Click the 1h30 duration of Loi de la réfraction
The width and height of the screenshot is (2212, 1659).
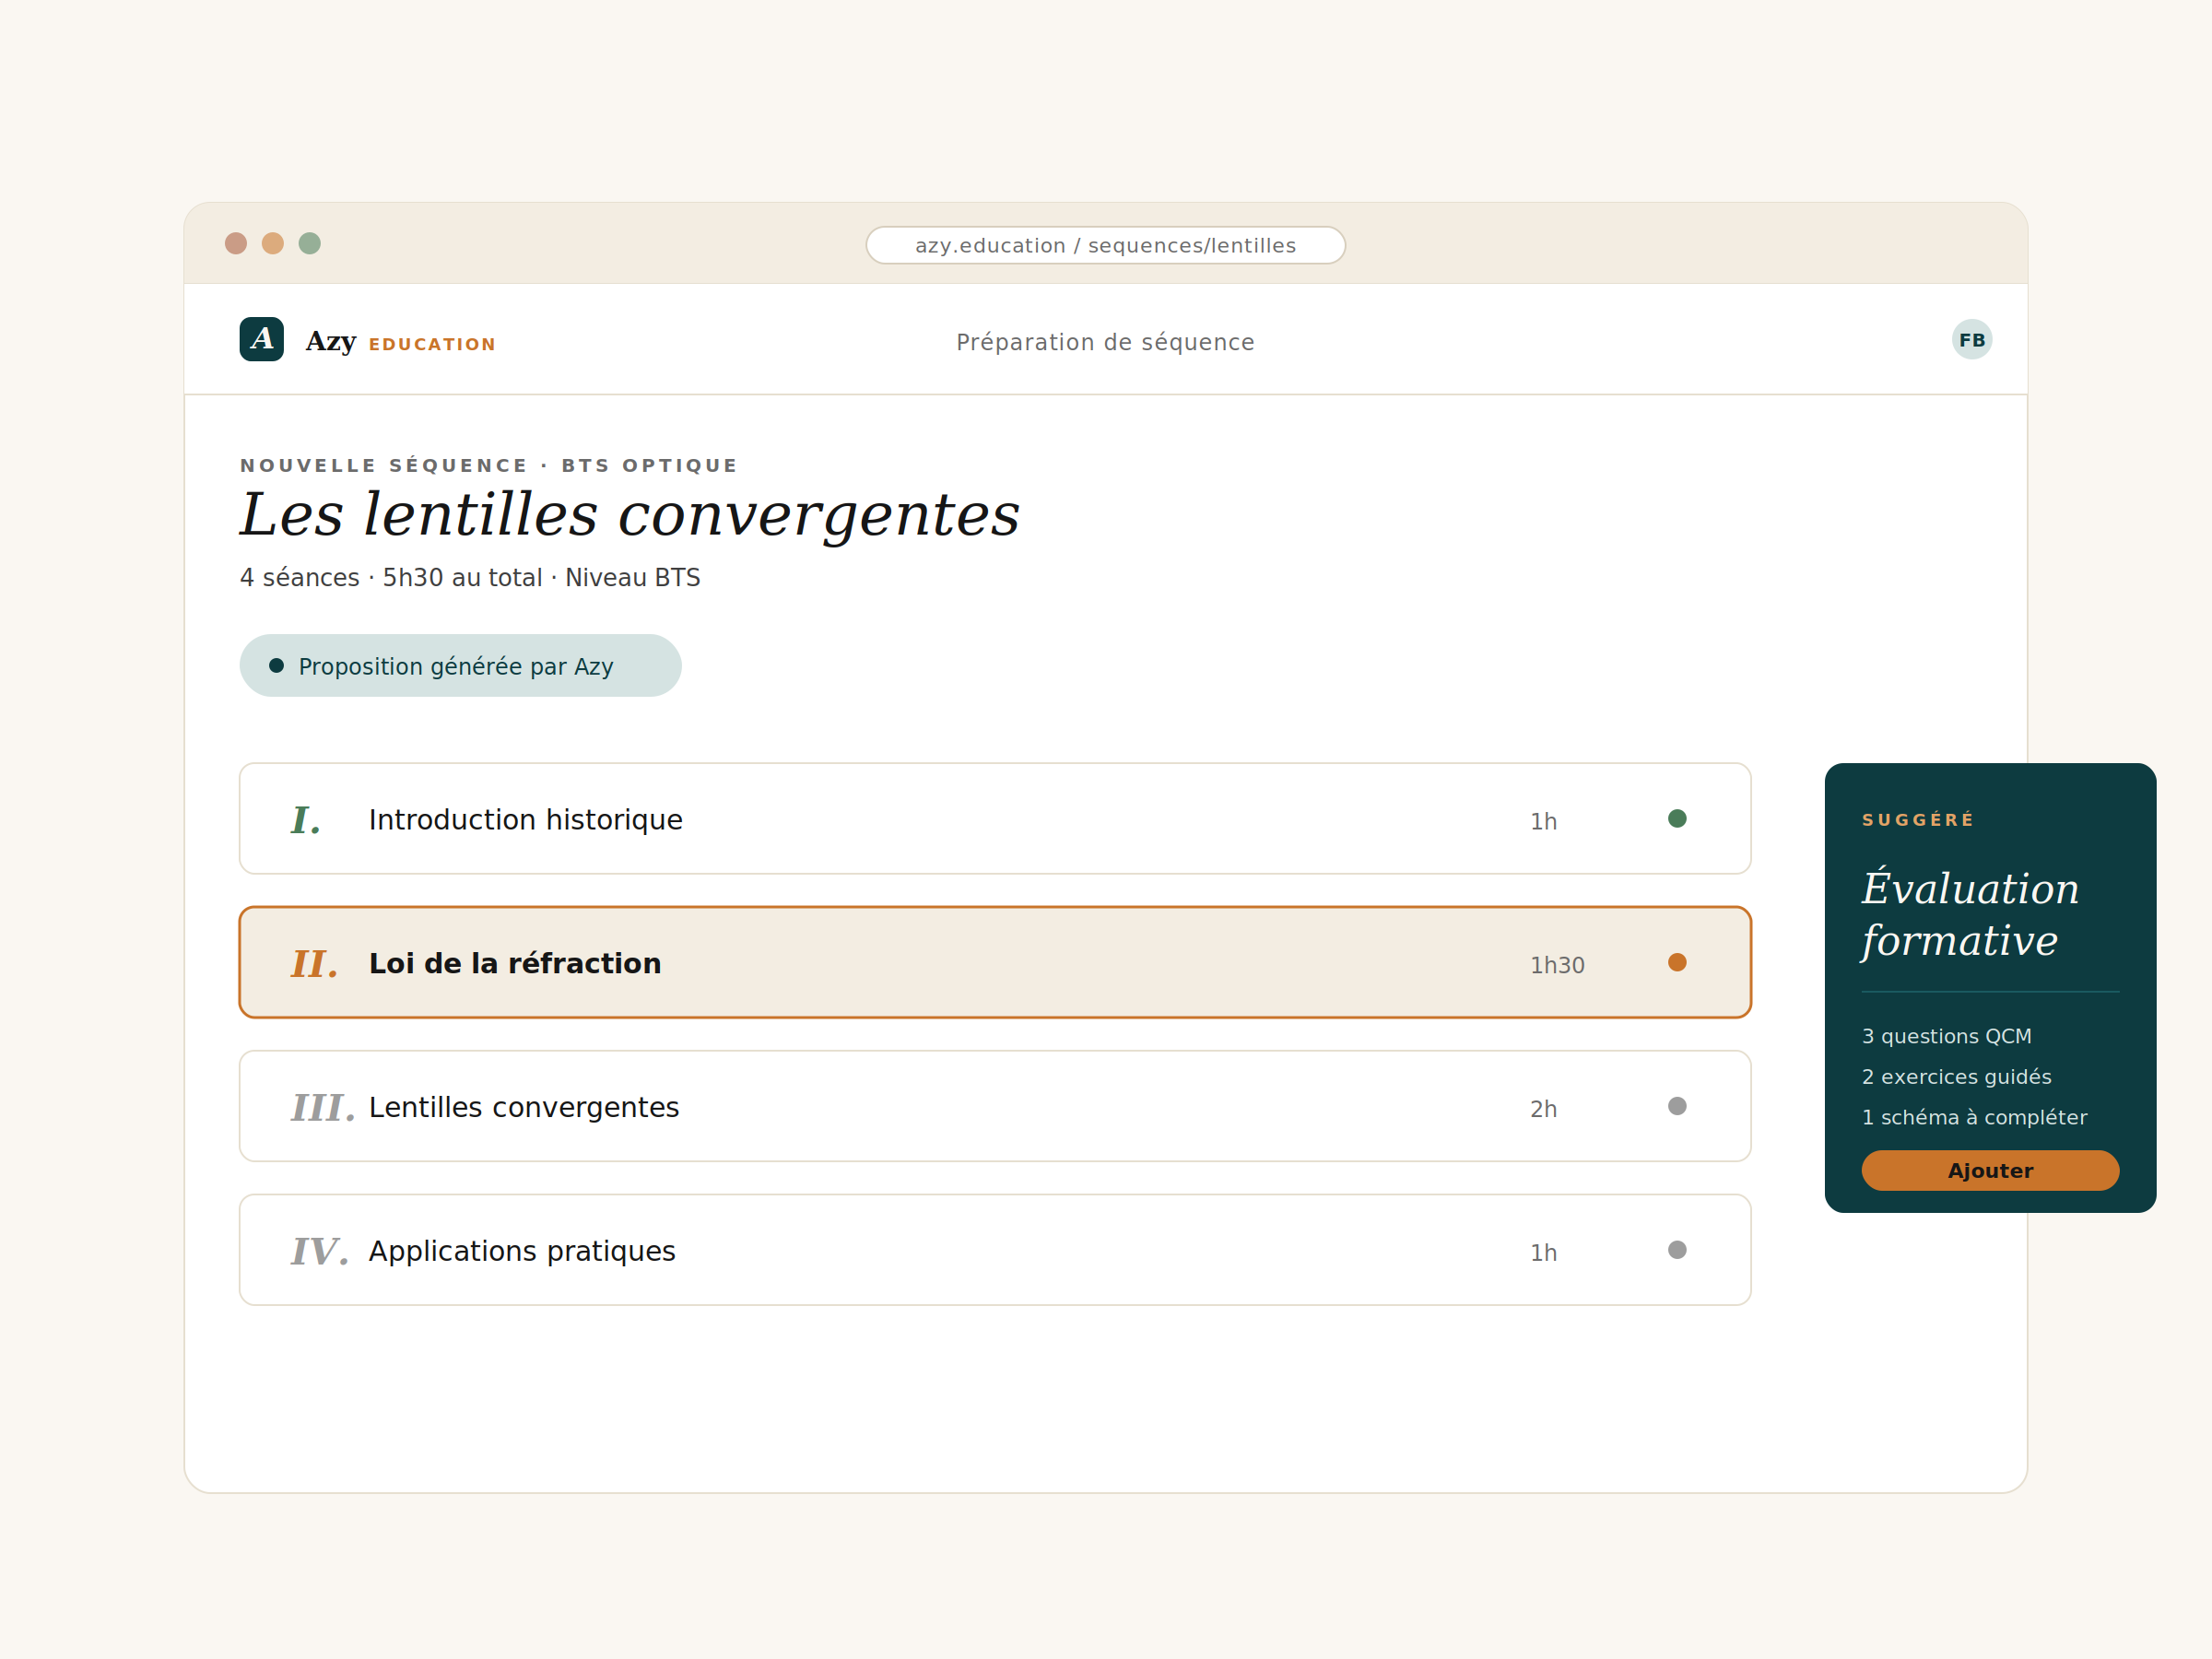[1557, 965]
